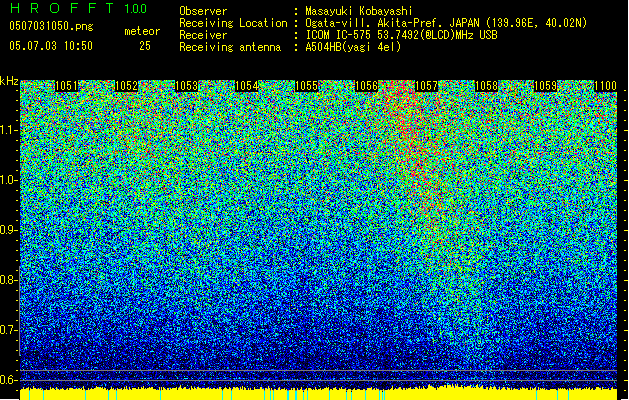Click the 1100 time marker
Viewport: 629px width, 400px height.
coord(605,86)
